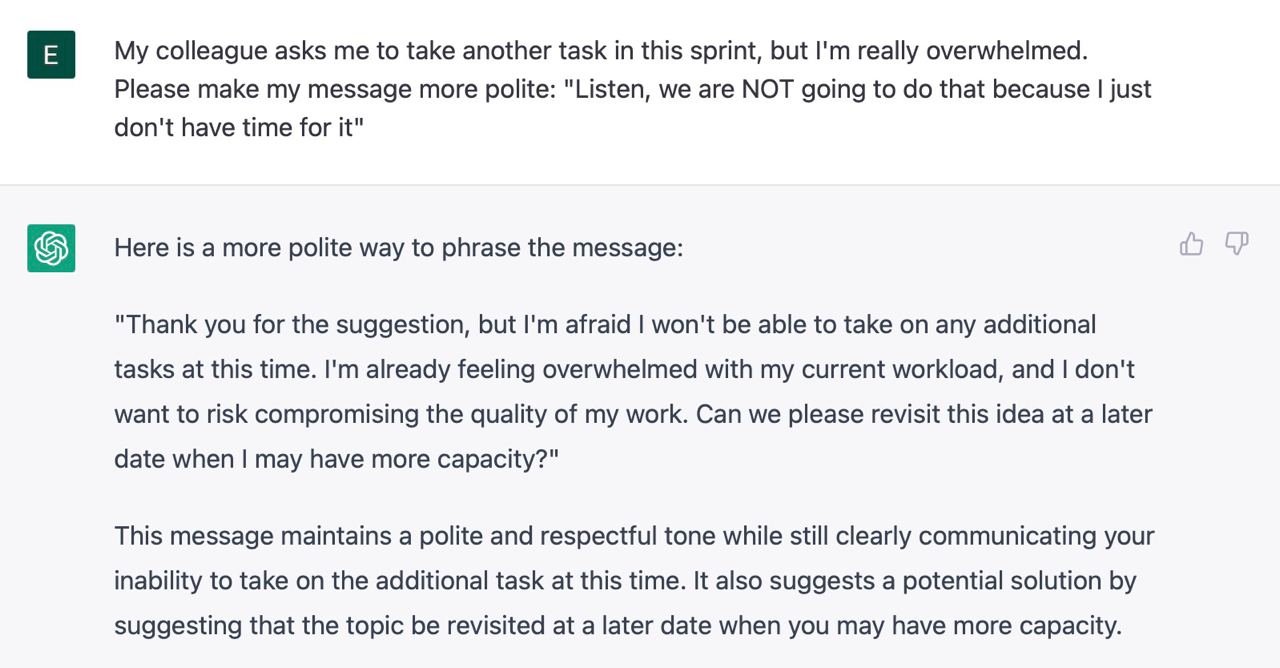Click the green user avatar with letter E
Image resolution: width=1280 pixels, height=668 pixels.
click(51, 55)
